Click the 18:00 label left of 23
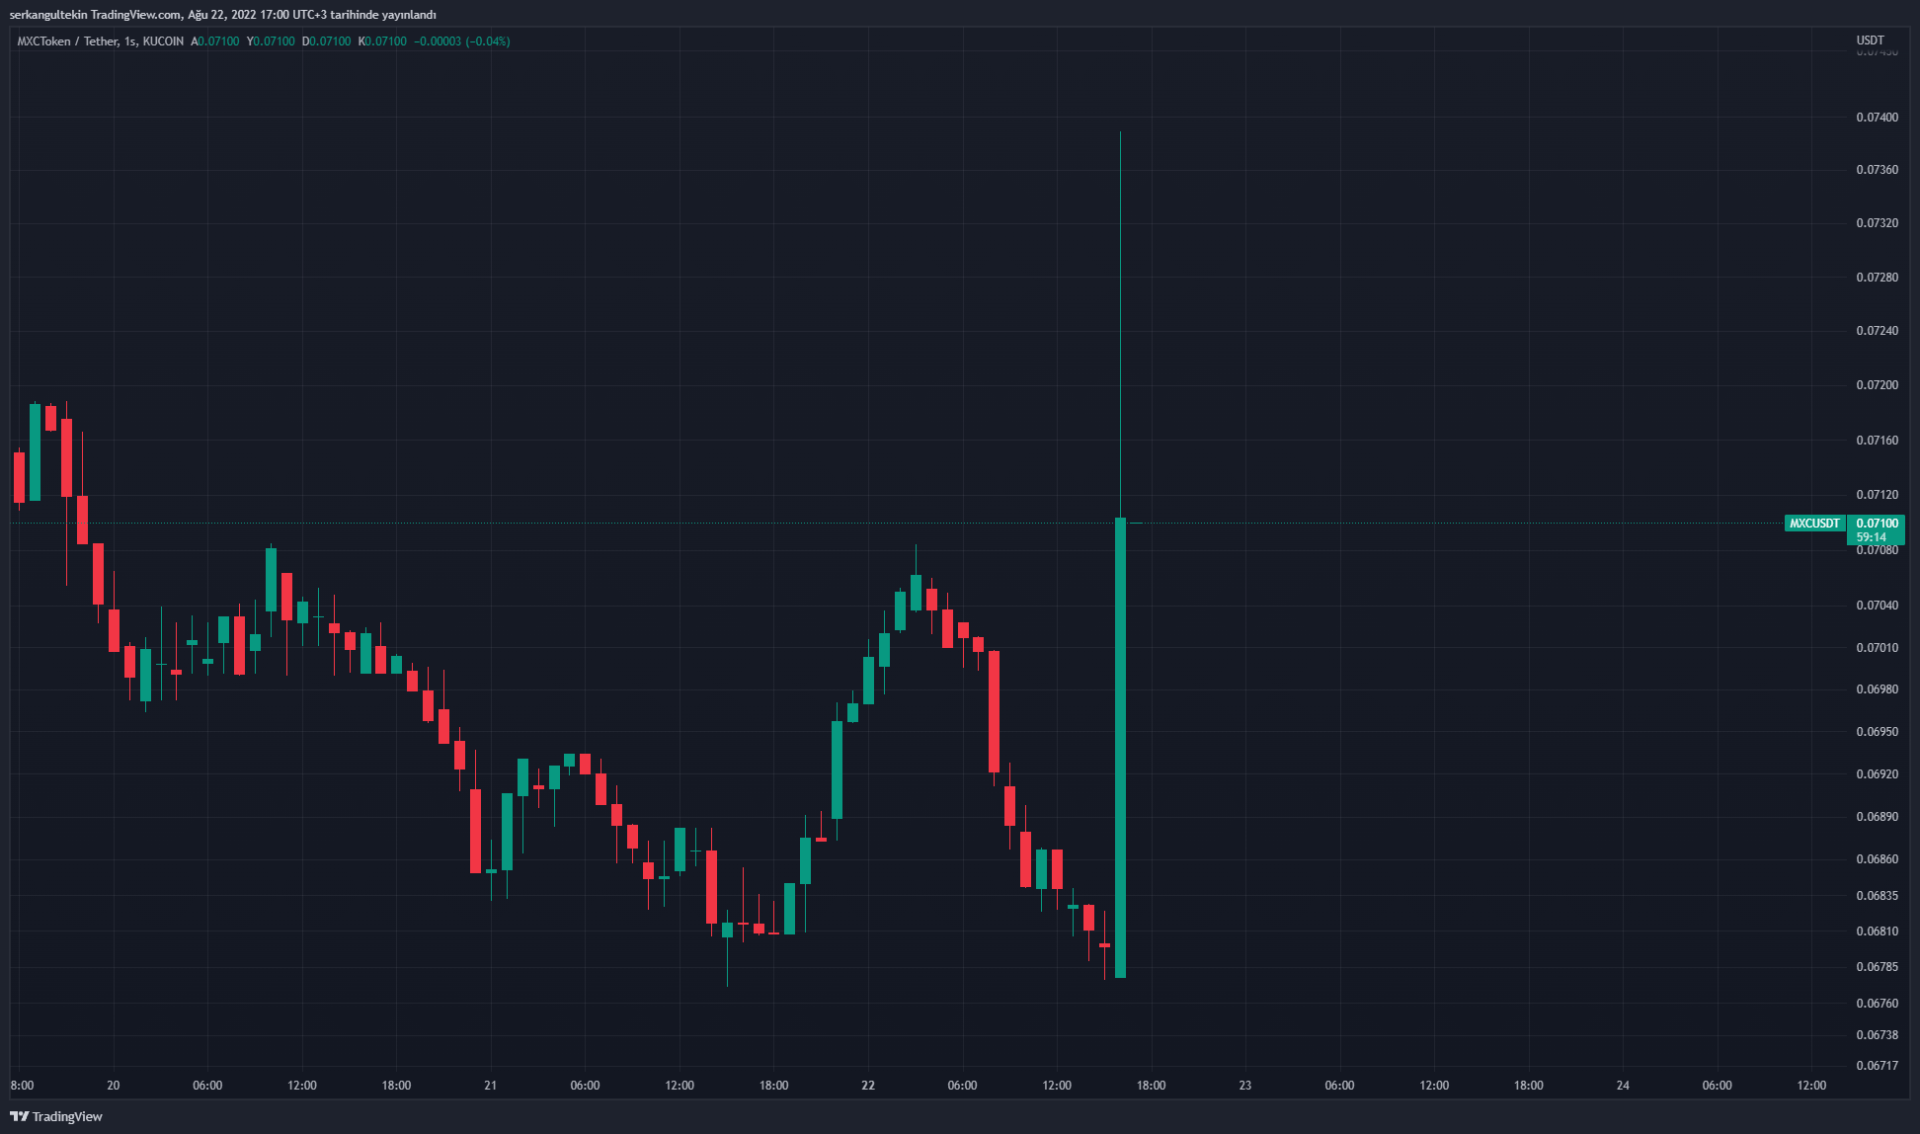This screenshot has height=1134, width=1920. point(1151,1085)
